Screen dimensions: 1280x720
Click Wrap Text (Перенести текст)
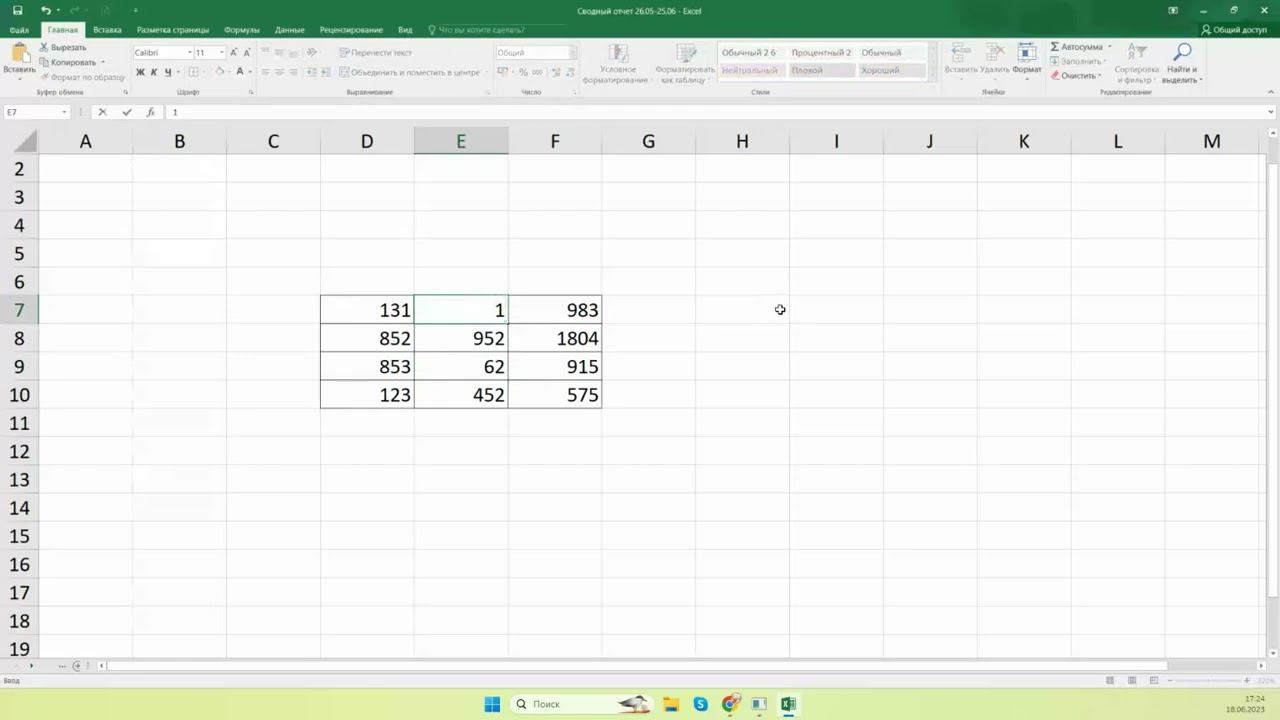375,52
